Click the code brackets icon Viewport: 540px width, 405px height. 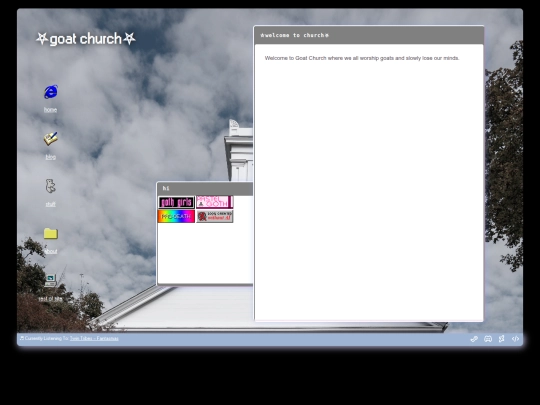pos(515,339)
